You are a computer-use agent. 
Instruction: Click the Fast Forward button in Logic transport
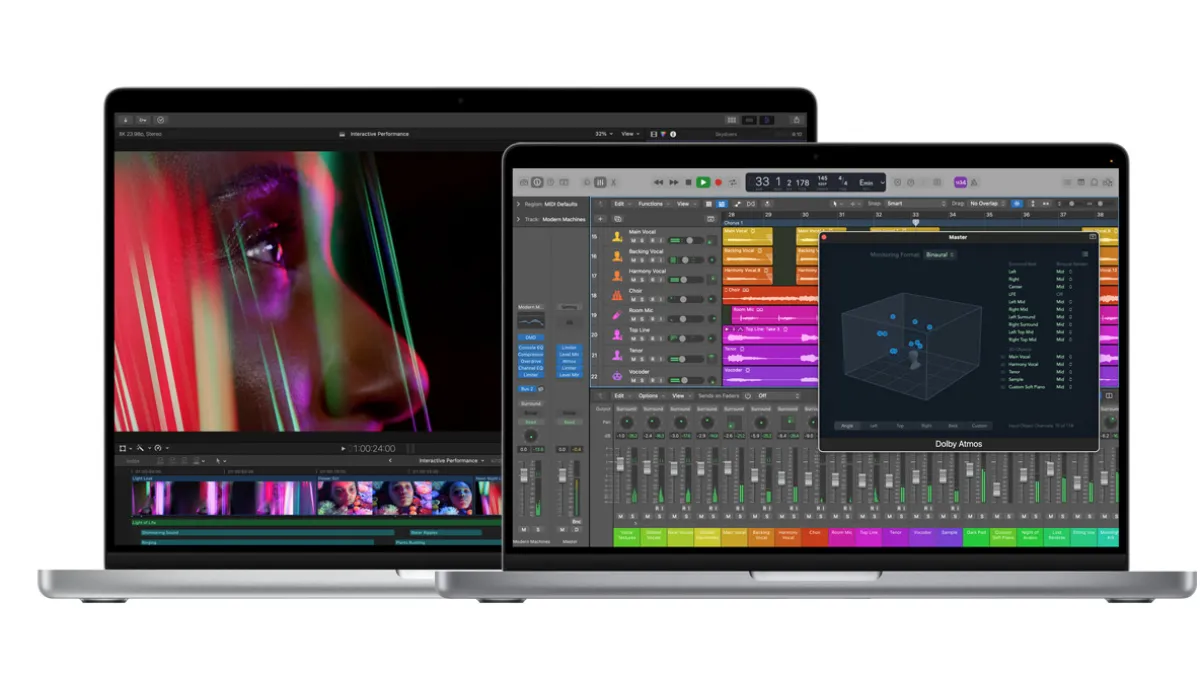(x=673, y=182)
